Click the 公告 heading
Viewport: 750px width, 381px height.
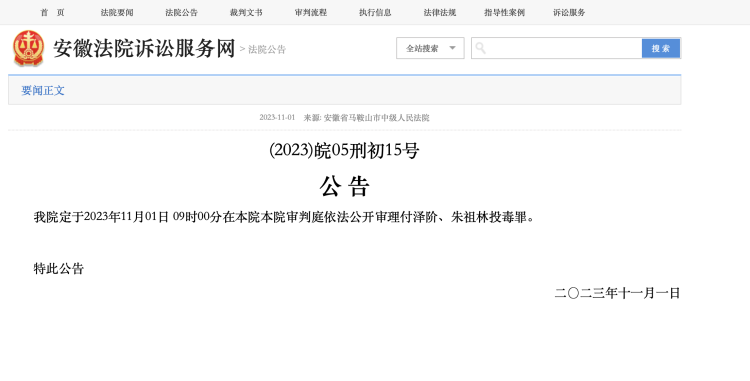click(344, 186)
